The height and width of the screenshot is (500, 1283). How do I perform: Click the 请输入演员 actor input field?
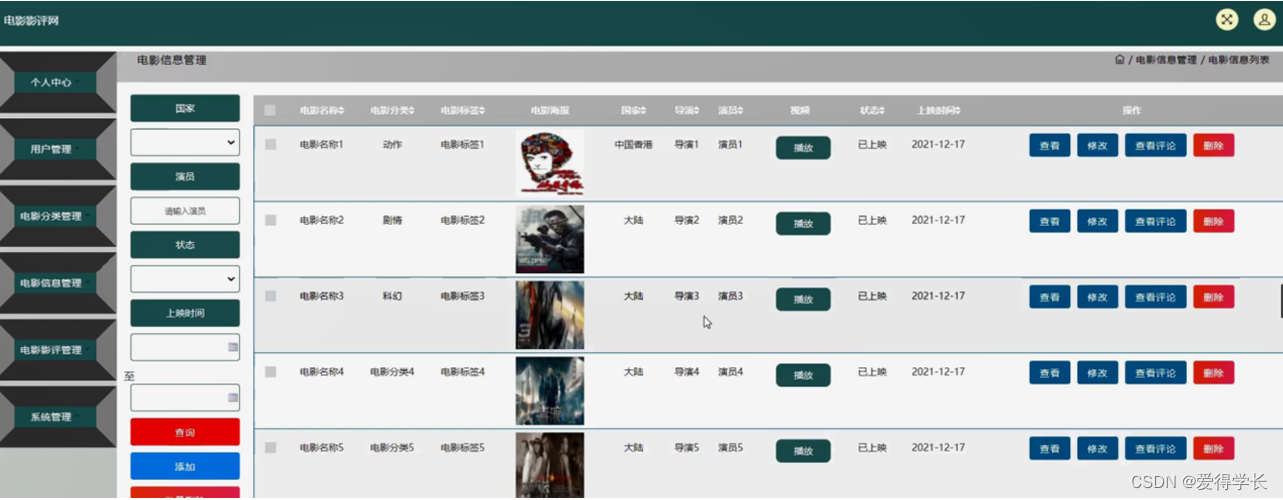pyautogui.click(x=185, y=211)
